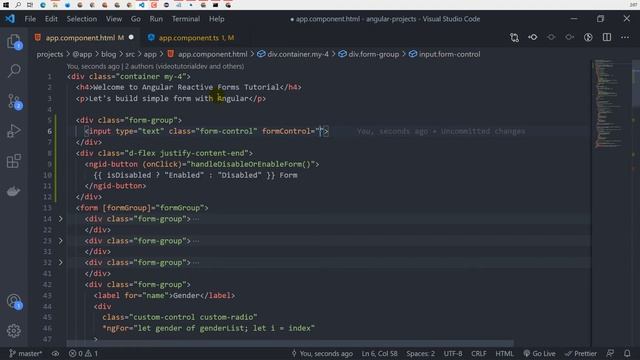
Task: Open the Run menu
Action: click(156, 19)
